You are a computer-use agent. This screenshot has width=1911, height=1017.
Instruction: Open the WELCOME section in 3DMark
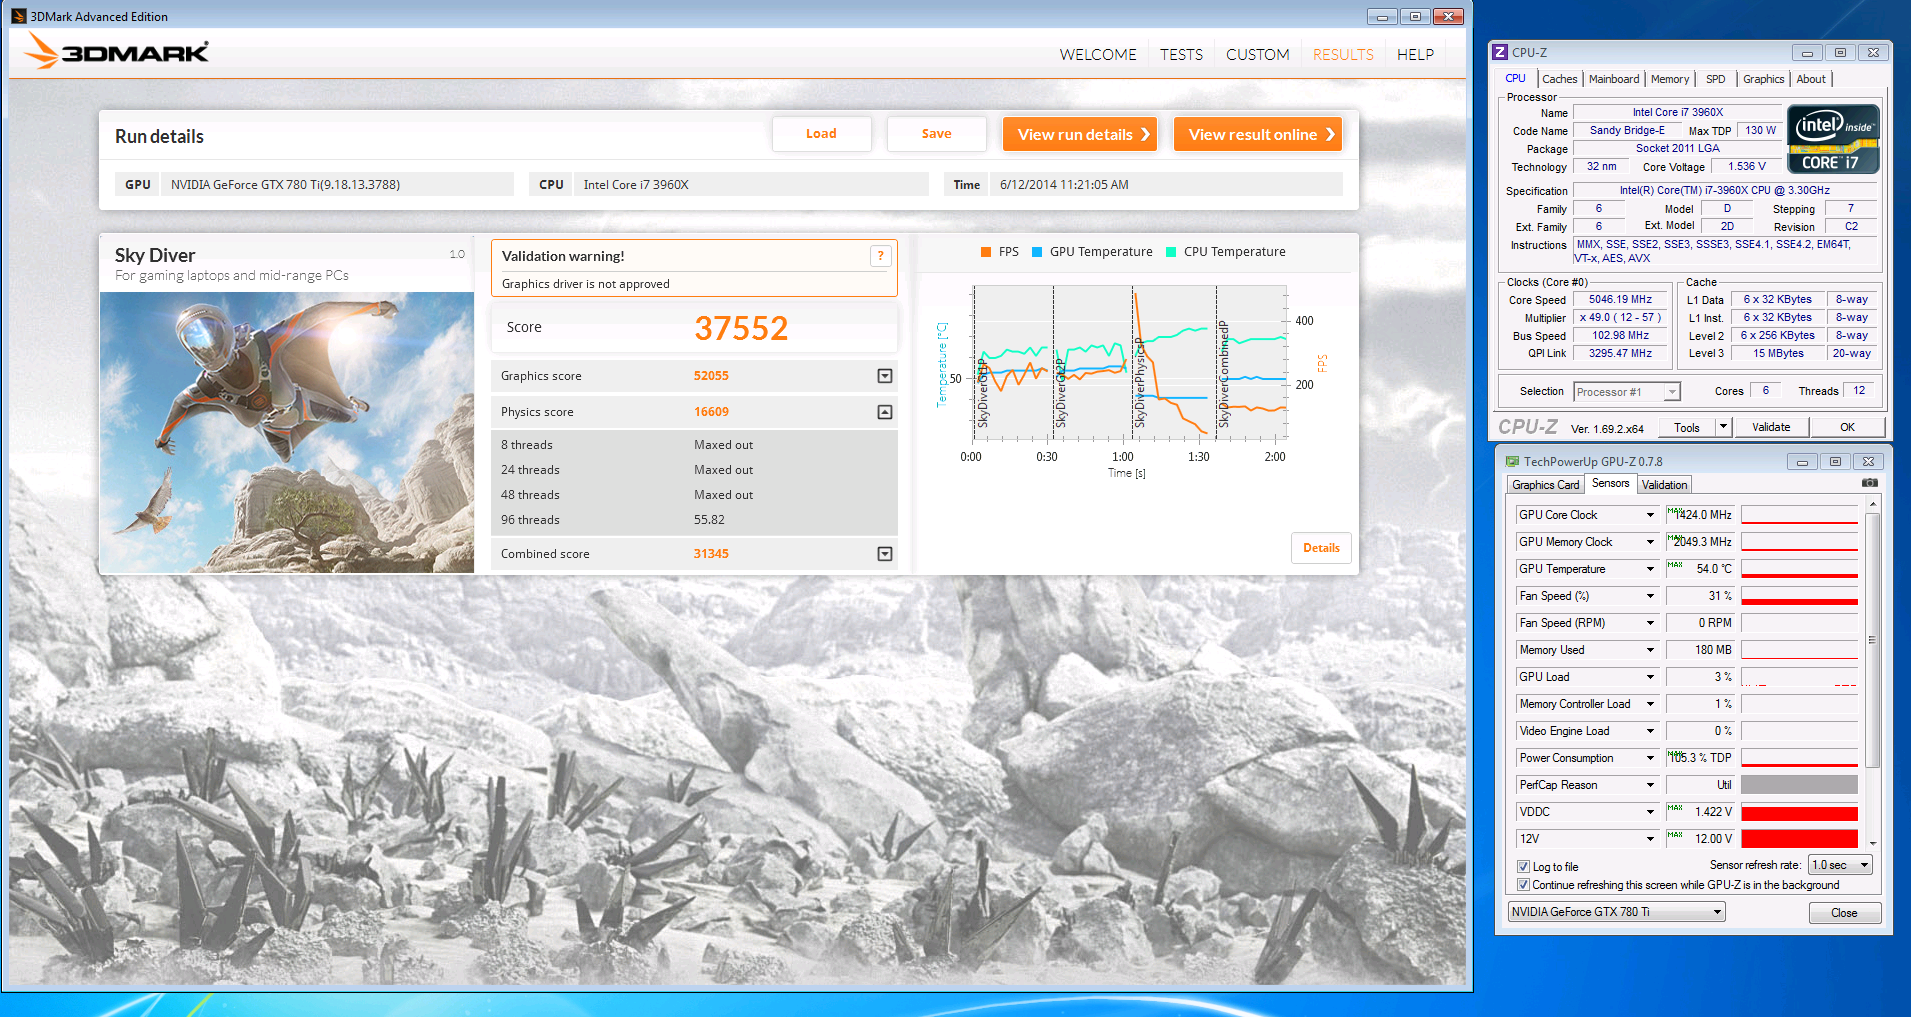click(1098, 55)
